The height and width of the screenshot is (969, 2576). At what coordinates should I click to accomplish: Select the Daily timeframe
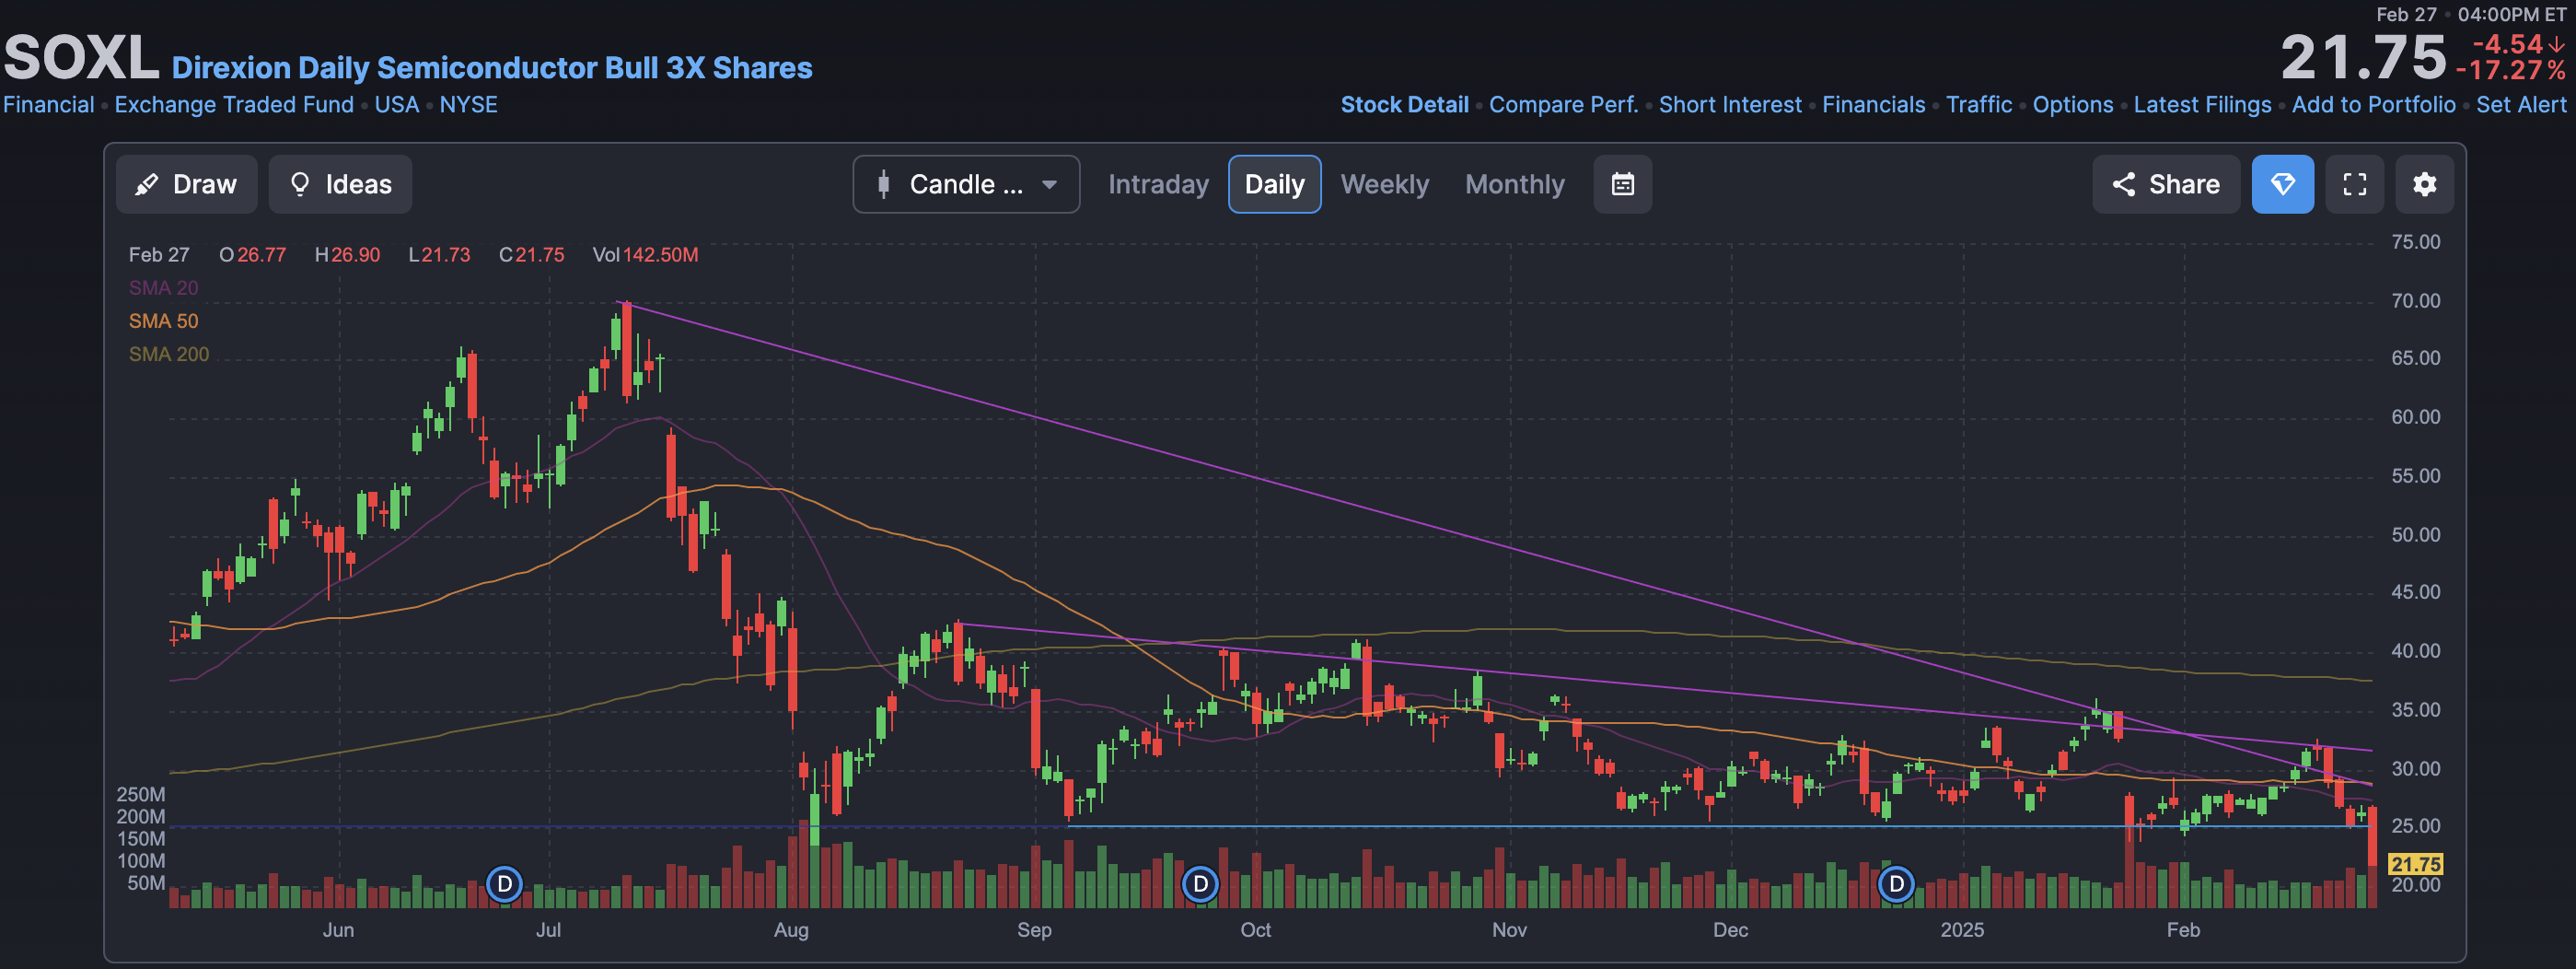click(1274, 184)
